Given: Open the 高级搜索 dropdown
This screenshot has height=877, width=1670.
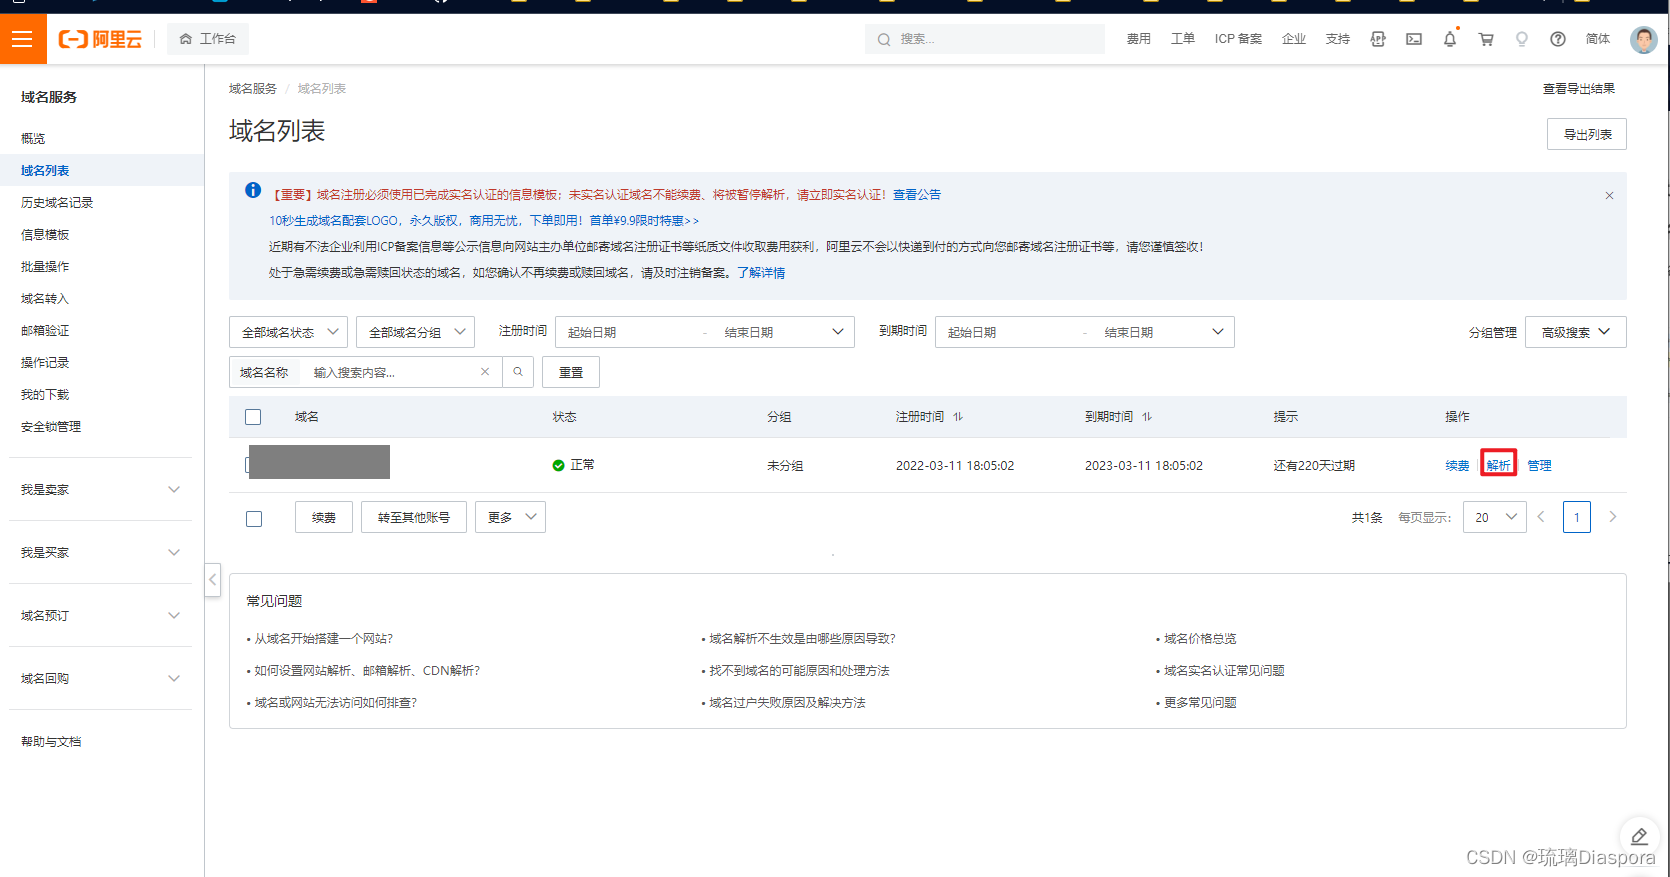Looking at the screenshot, I should pyautogui.click(x=1576, y=332).
